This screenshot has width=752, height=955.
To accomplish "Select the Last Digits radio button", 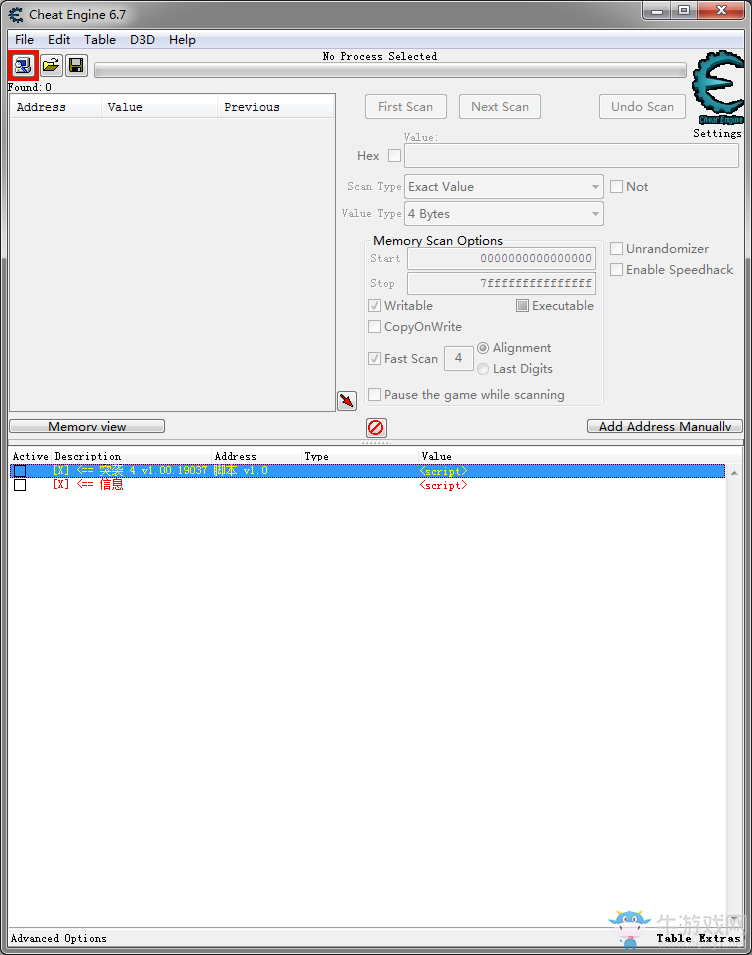I will coord(483,369).
